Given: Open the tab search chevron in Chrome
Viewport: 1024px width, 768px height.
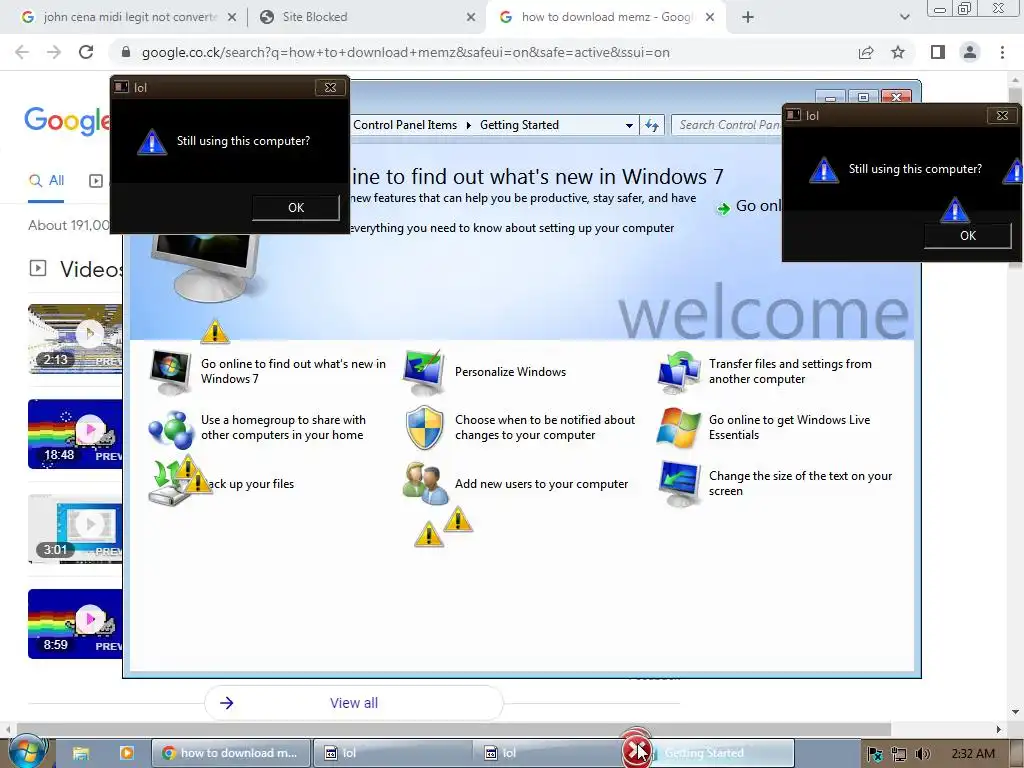Looking at the screenshot, I should (904, 17).
